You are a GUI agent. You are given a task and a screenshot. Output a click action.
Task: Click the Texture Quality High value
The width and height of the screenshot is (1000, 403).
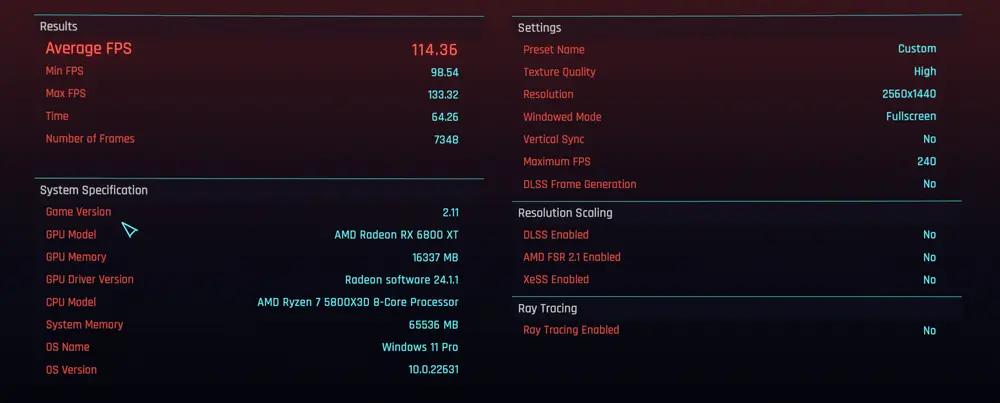(925, 71)
